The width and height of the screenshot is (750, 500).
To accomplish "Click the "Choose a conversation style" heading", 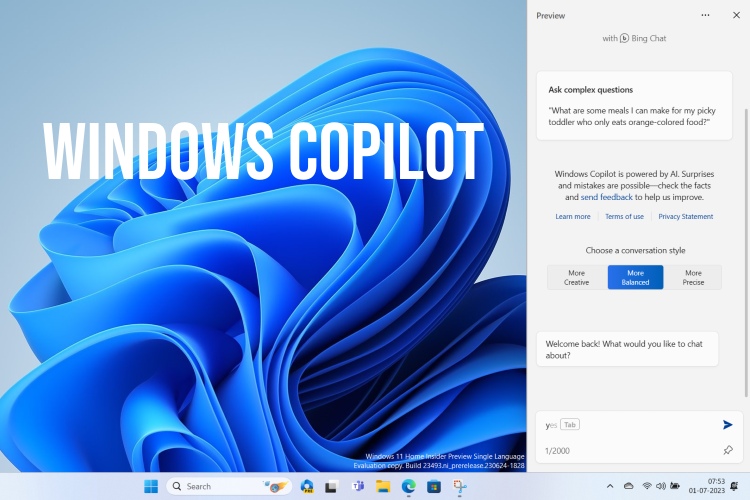I will tap(635, 251).
